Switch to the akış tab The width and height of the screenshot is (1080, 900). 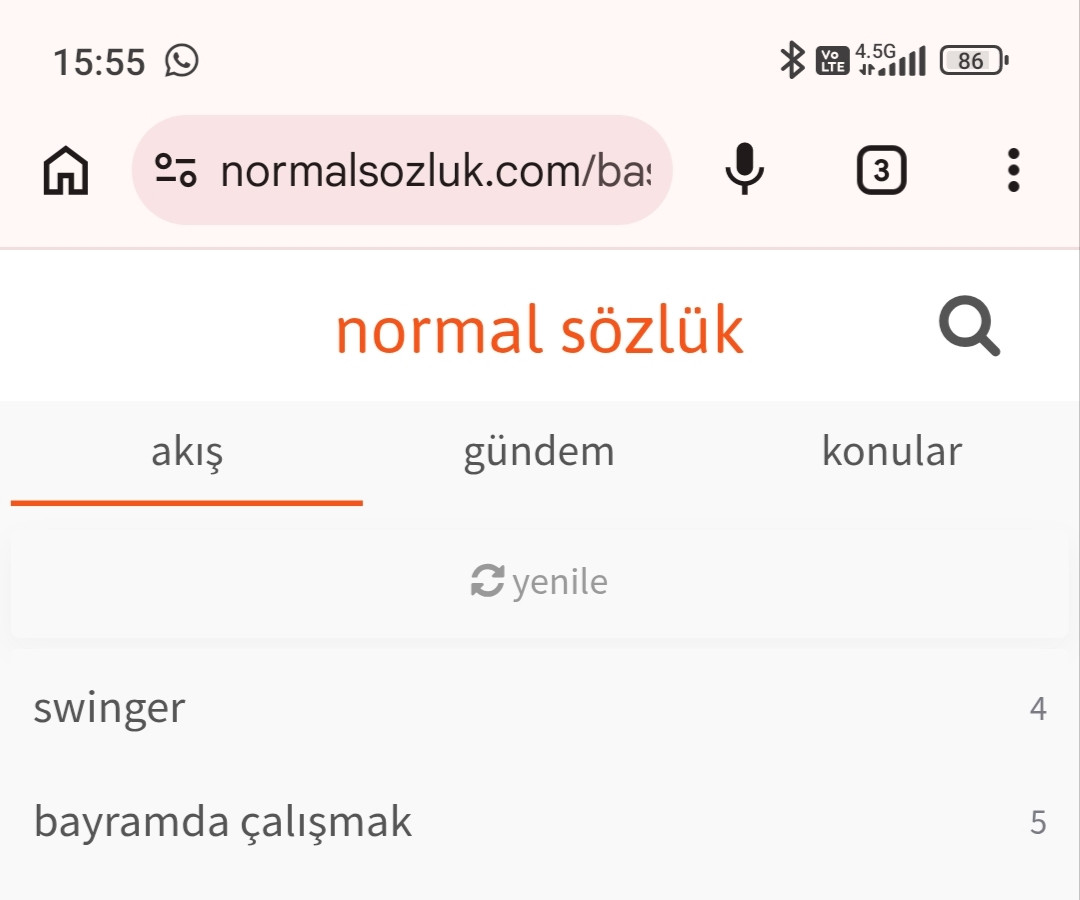coord(187,452)
